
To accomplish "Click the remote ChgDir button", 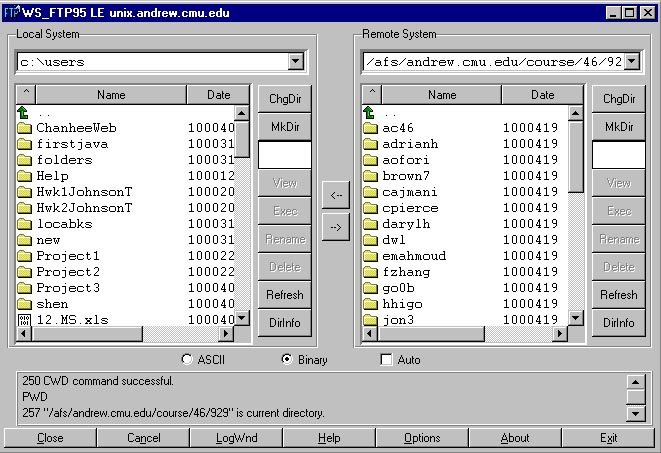I will click(x=618, y=99).
